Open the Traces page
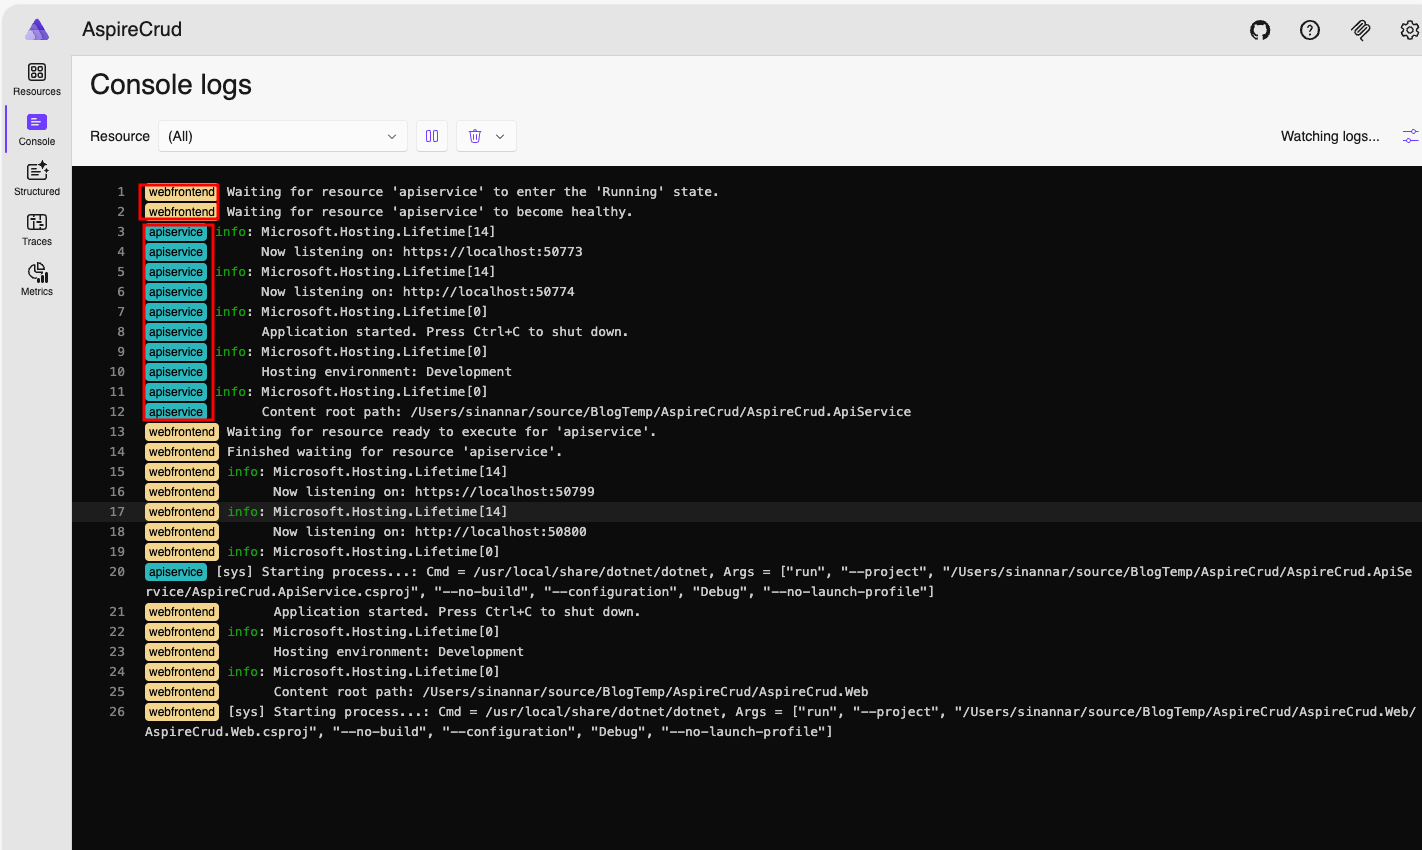The image size is (1422, 850). pyautogui.click(x=37, y=229)
